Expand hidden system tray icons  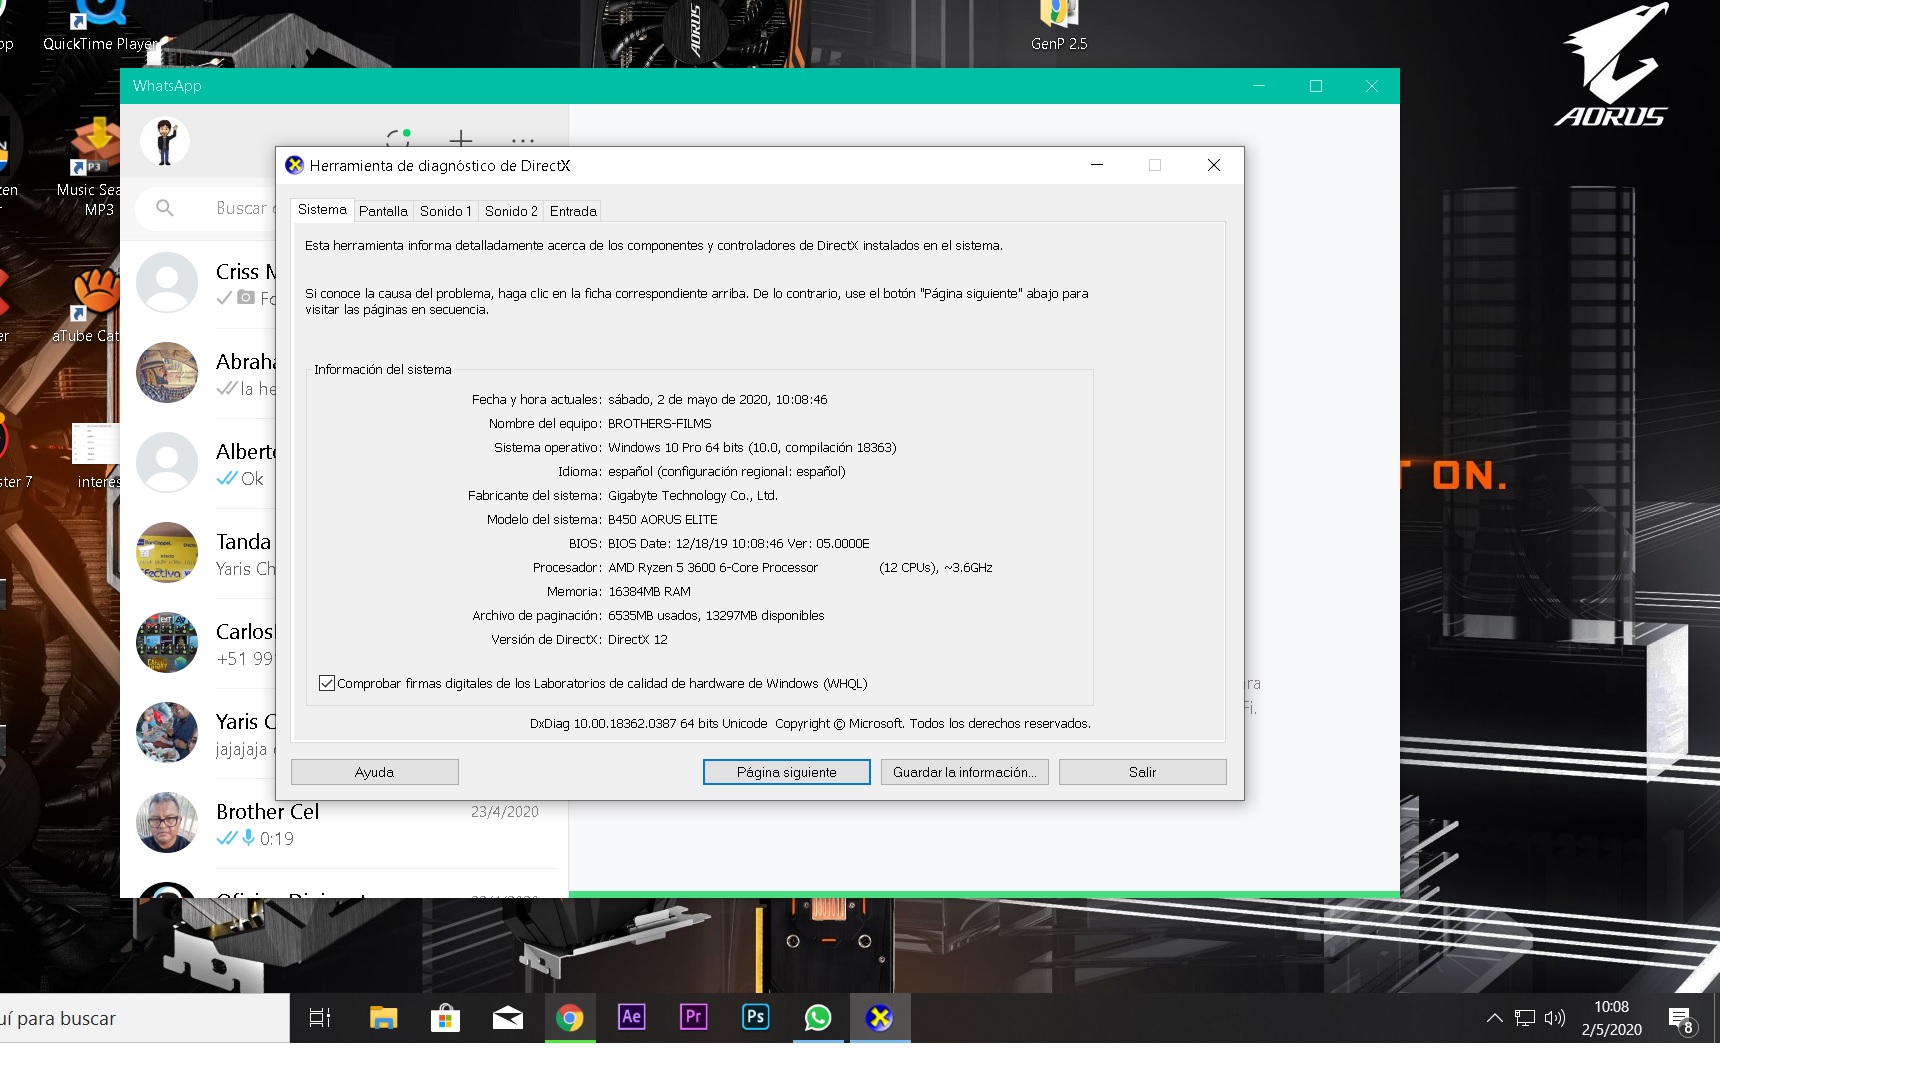coord(1494,1018)
